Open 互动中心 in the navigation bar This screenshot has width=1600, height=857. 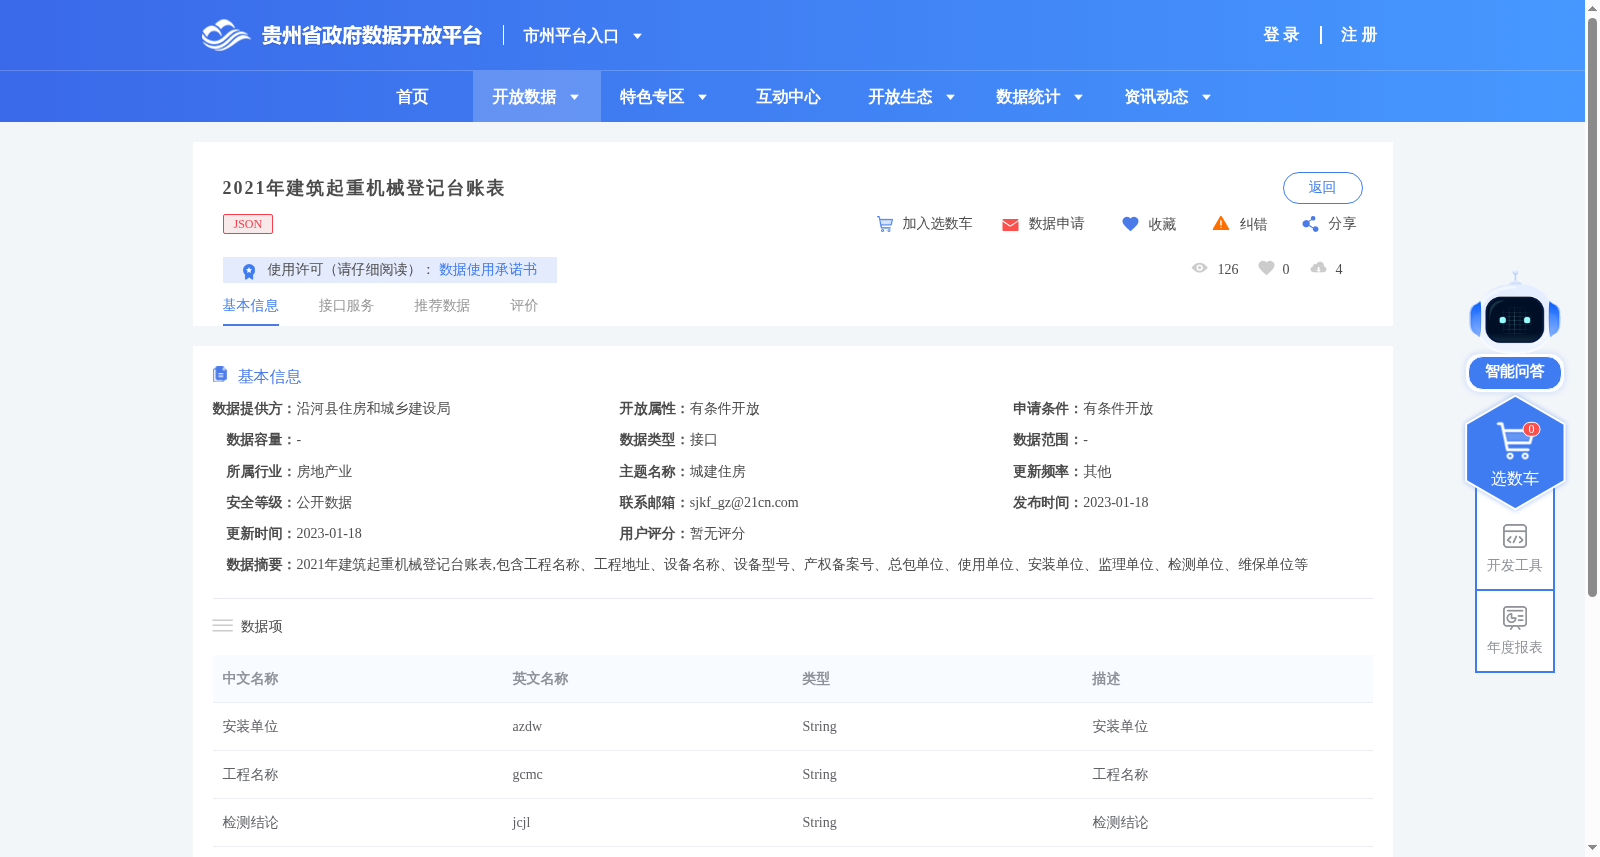click(788, 97)
